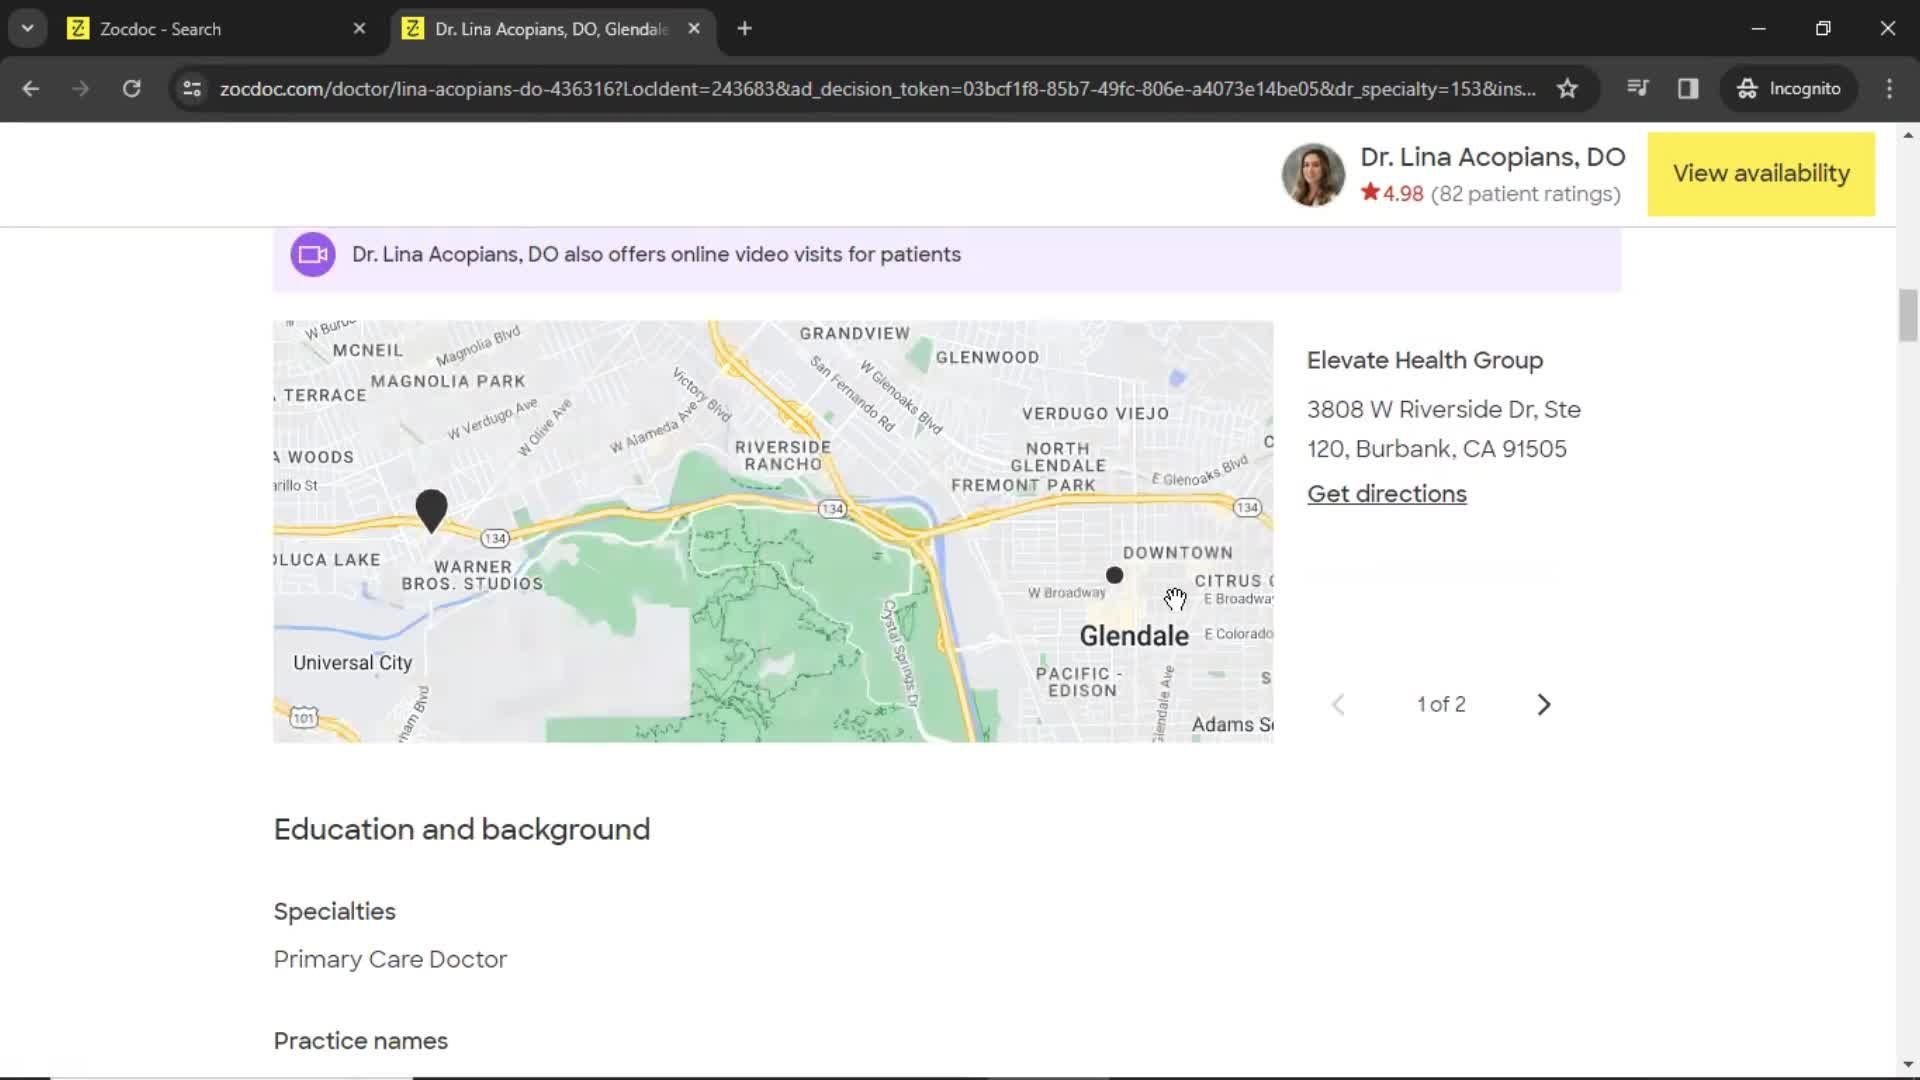Switch to the Zocdoc - Search tab
Screen dimensions: 1920x1080
point(215,29)
